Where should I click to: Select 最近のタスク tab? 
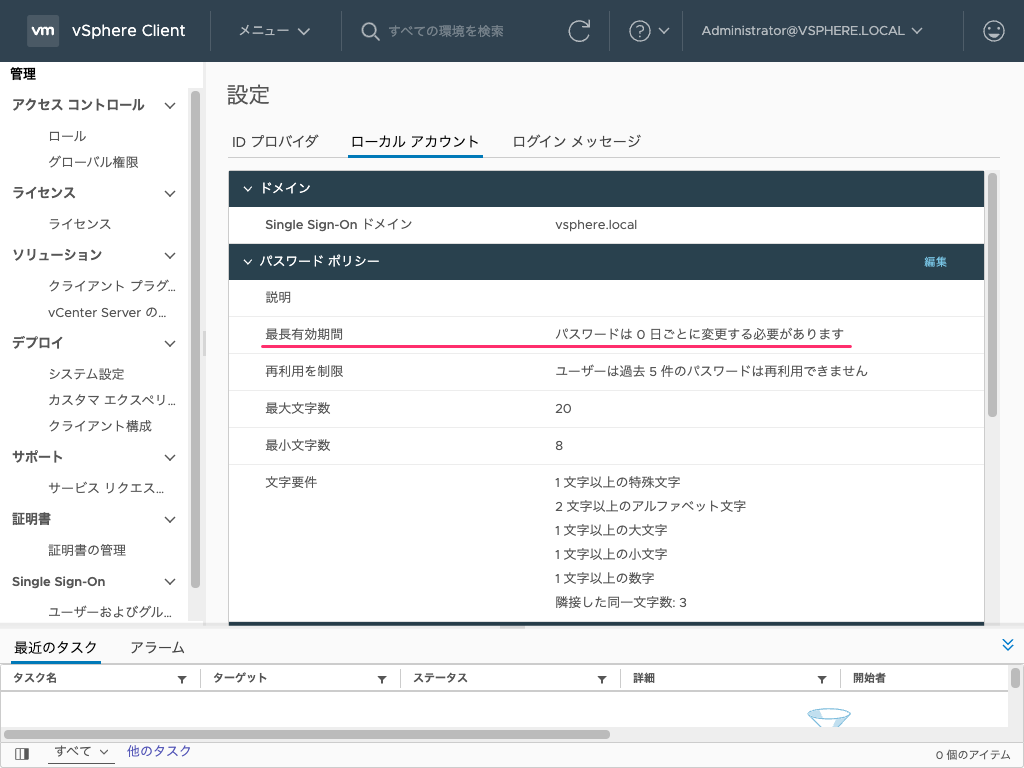(x=56, y=648)
